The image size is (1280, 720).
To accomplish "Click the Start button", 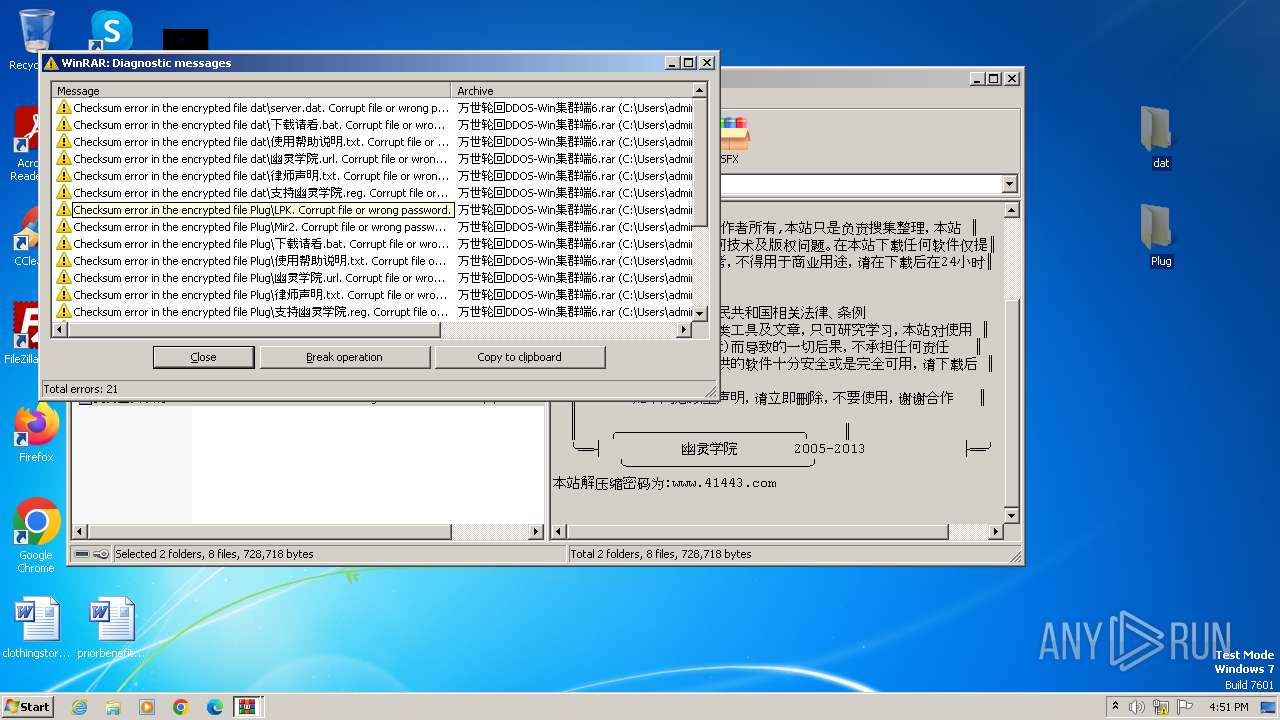I will point(28,706).
